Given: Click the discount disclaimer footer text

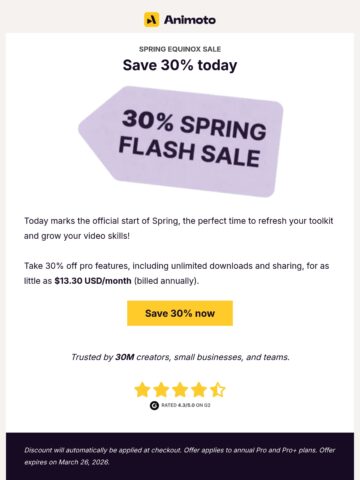Looking at the screenshot, I should [180, 456].
